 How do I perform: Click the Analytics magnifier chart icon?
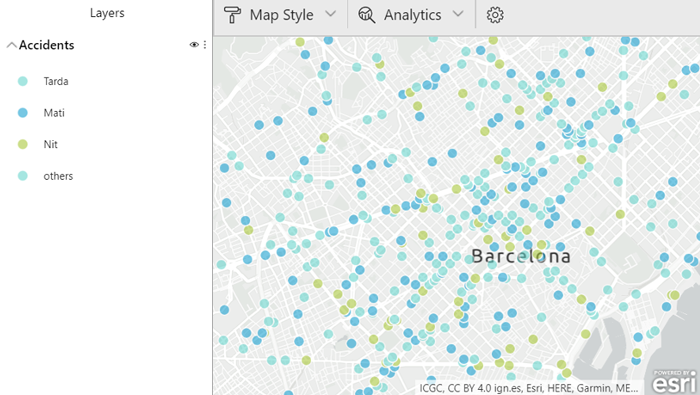coord(367,15)
